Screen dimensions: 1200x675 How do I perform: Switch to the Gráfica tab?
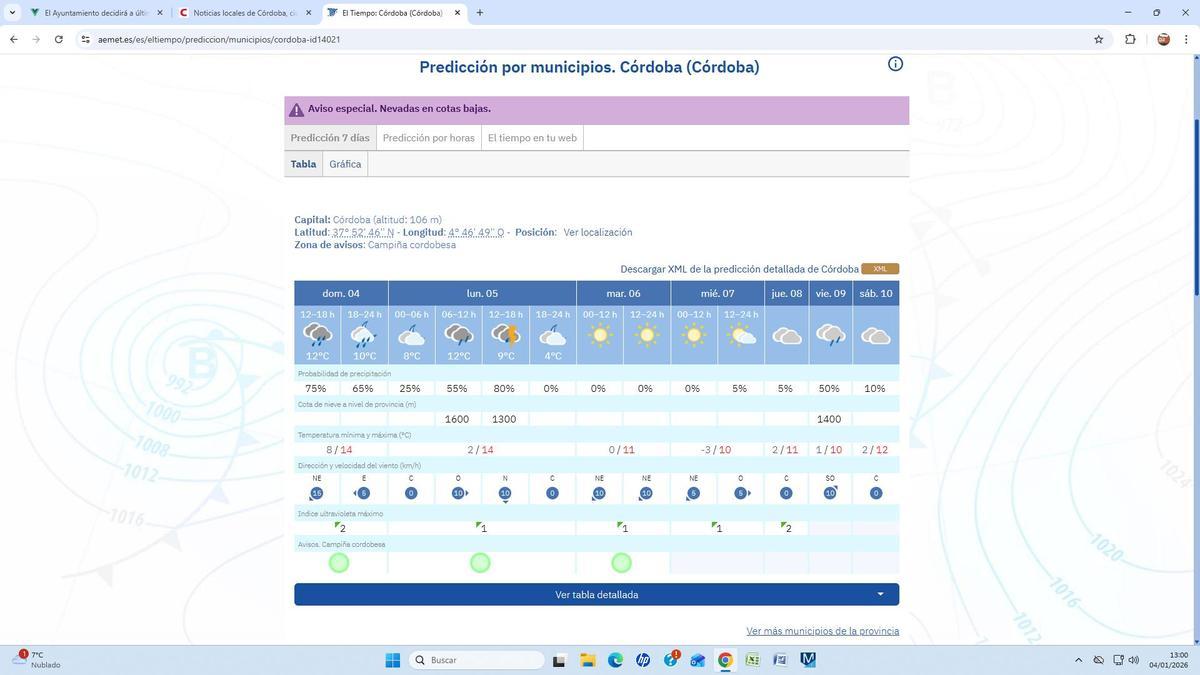(345, 163)
